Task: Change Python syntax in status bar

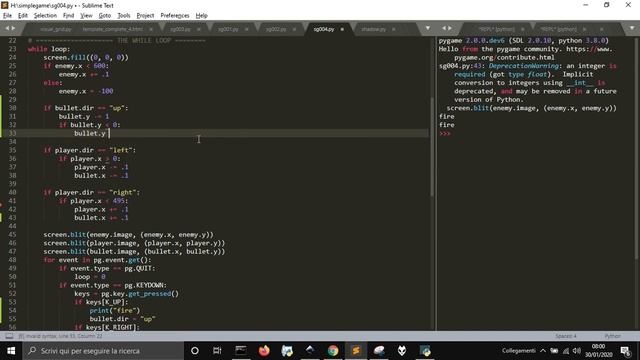Action: click(x=612, y=336)
